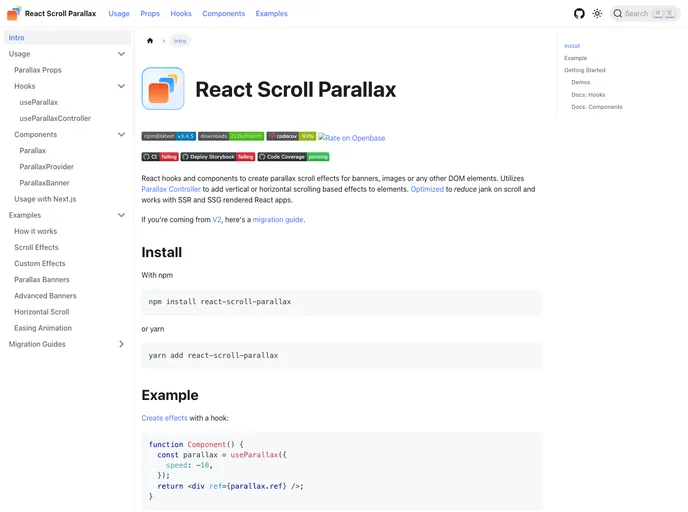Open useParallaxController sidebar page
This screenshot has width=688, height=512.
click(55, 118)
